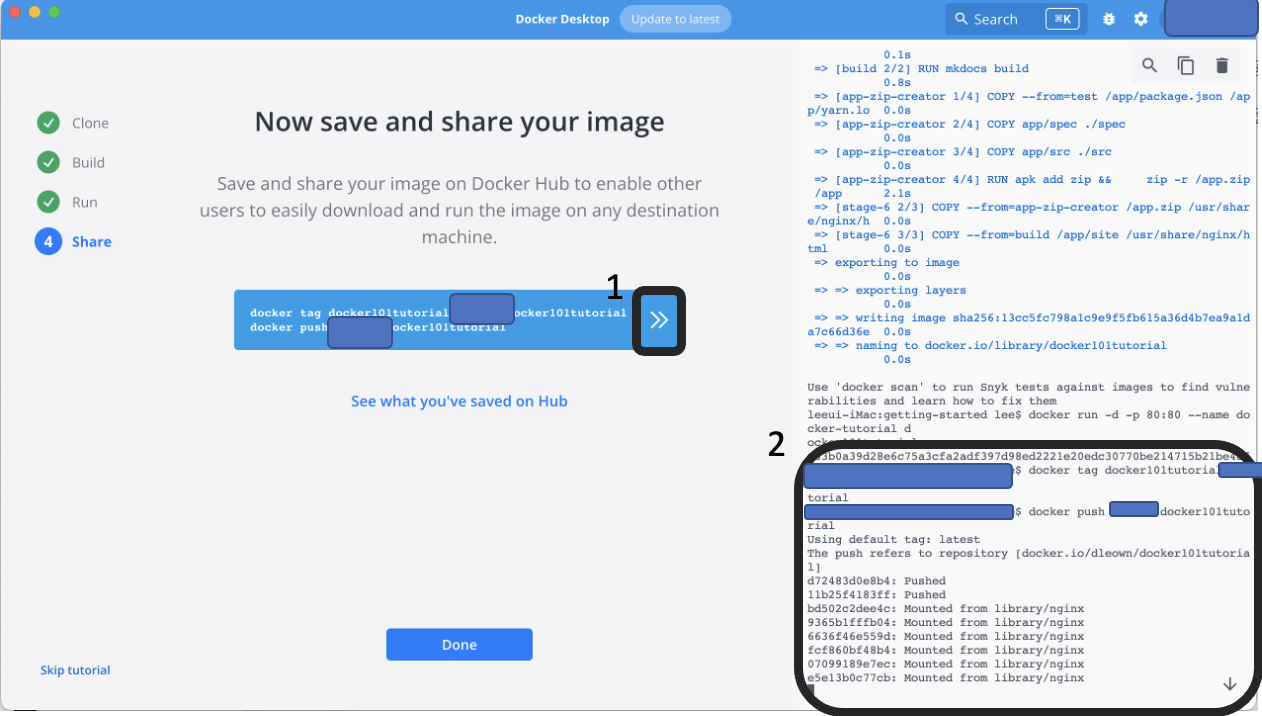The height and width of the screenshot is (716, 1262).
Task: Click the Run step label
Action: (85, 202)
